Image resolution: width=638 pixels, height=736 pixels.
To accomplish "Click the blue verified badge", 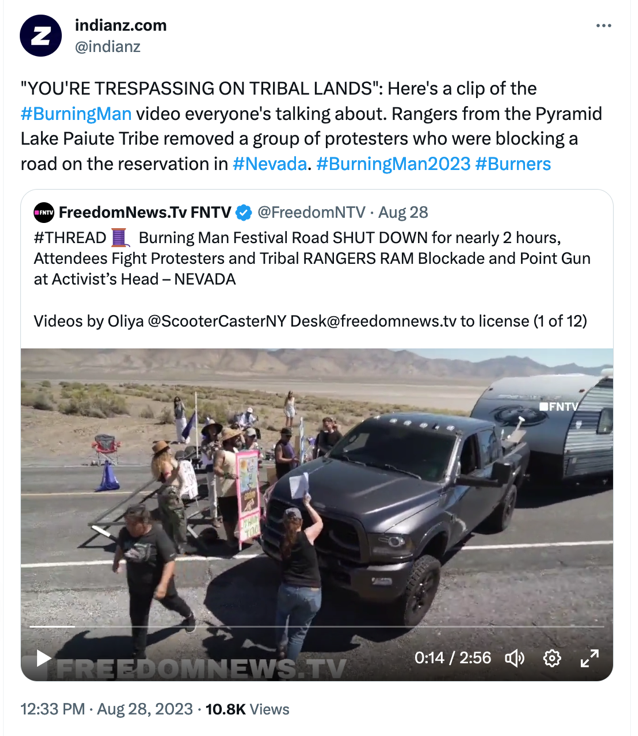I will [243, 213].
